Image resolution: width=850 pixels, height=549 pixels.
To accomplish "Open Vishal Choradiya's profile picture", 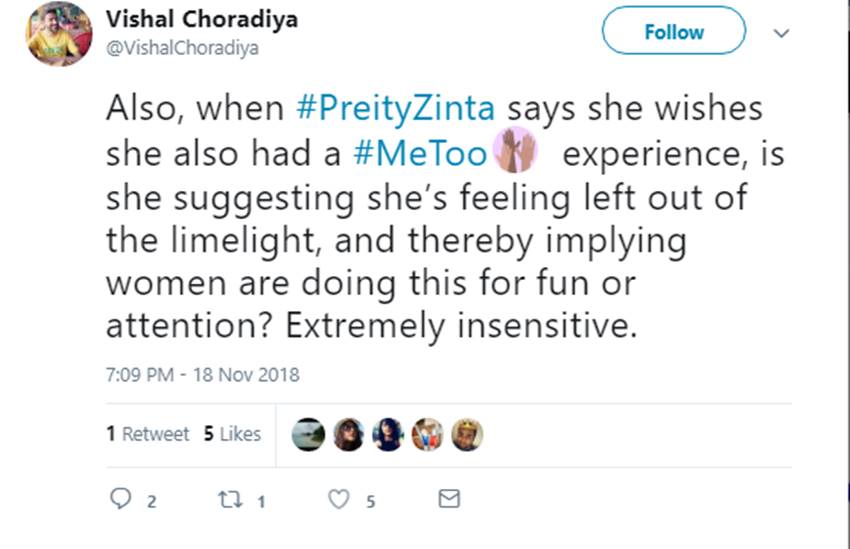I will click(x=58, y=34).
